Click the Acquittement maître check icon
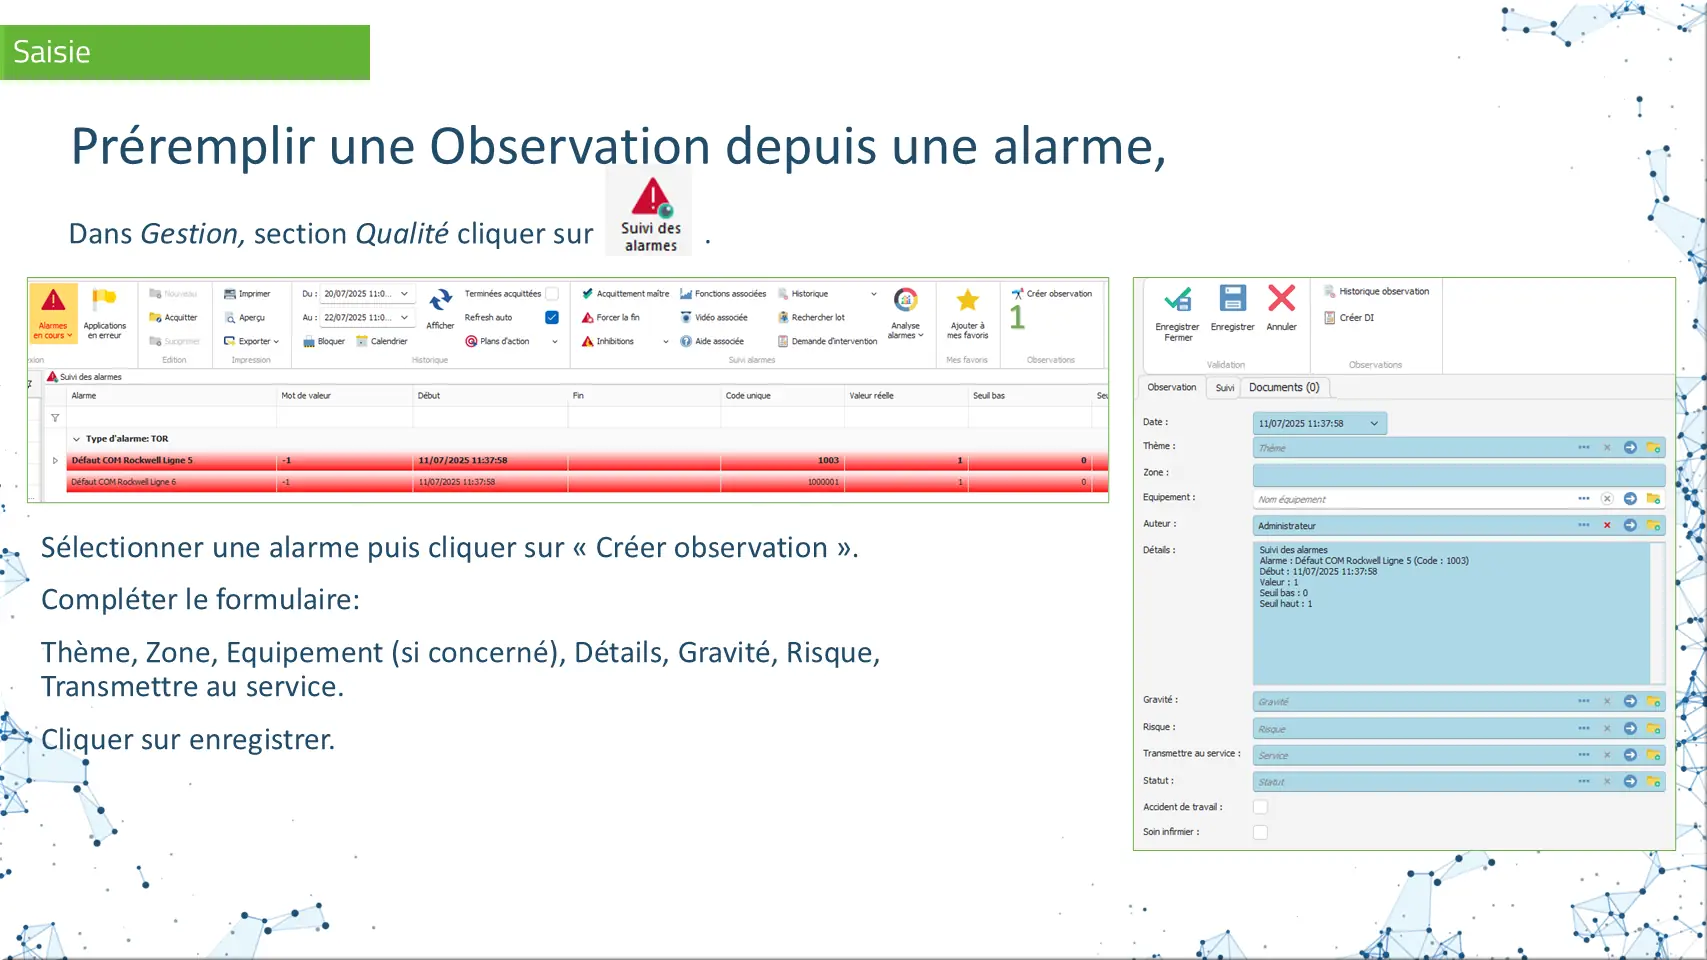This screenshot has width=1707, height=960. click(588, 294)
